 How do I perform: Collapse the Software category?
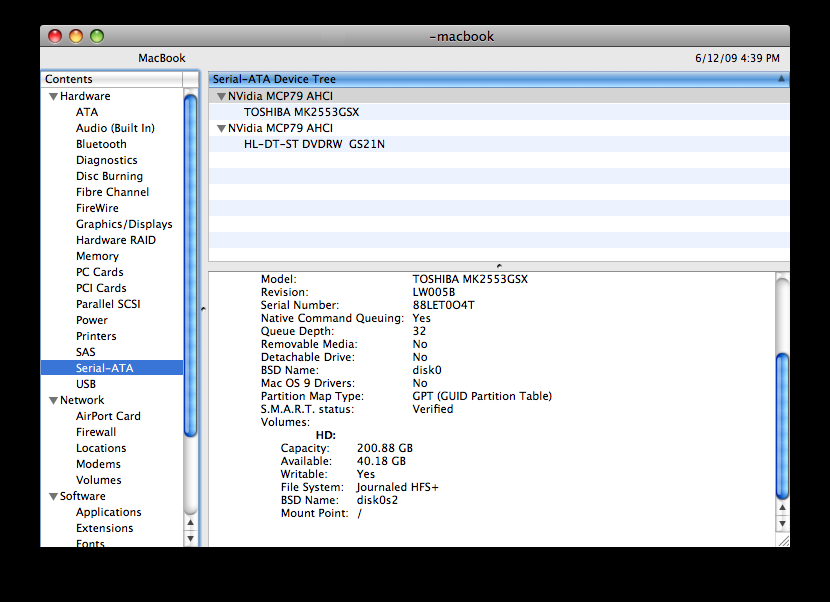pyautogui.click(x=53, y=496)
